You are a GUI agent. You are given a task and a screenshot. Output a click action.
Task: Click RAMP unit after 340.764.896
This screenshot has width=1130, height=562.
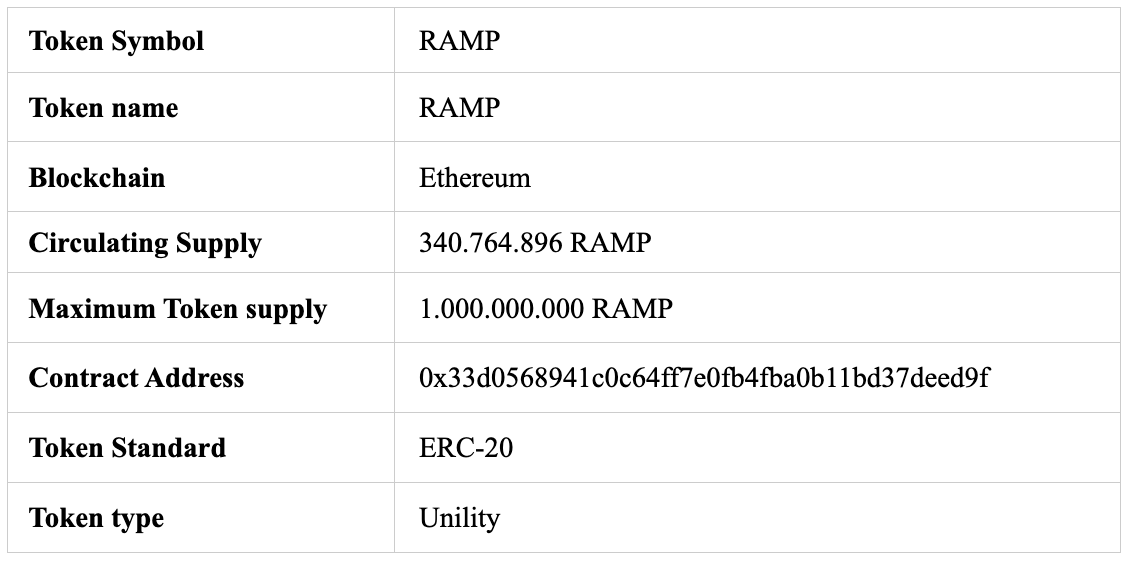[611, 243]
